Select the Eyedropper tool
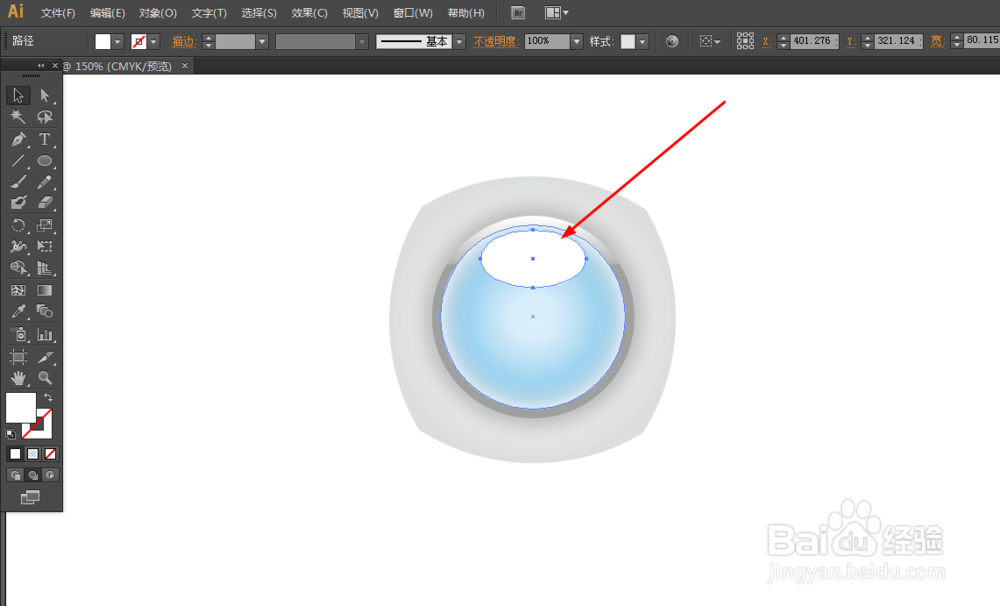Screen dimensions: 1000x606 [x=18, y=311]
